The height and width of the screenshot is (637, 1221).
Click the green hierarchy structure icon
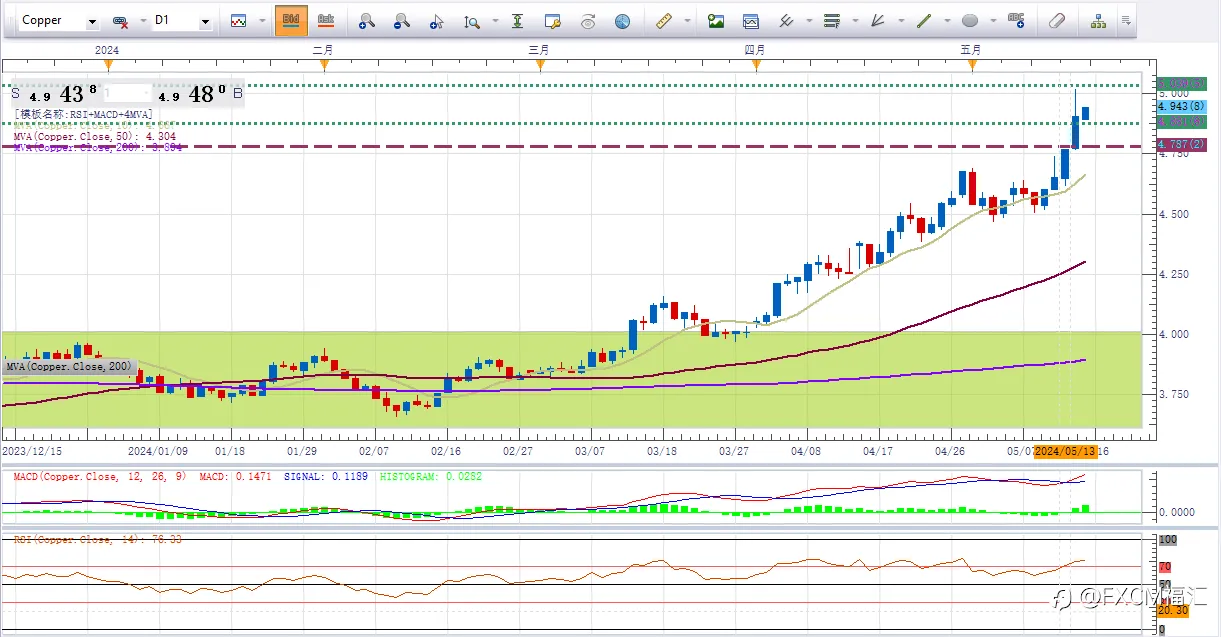click(1098, 21)
